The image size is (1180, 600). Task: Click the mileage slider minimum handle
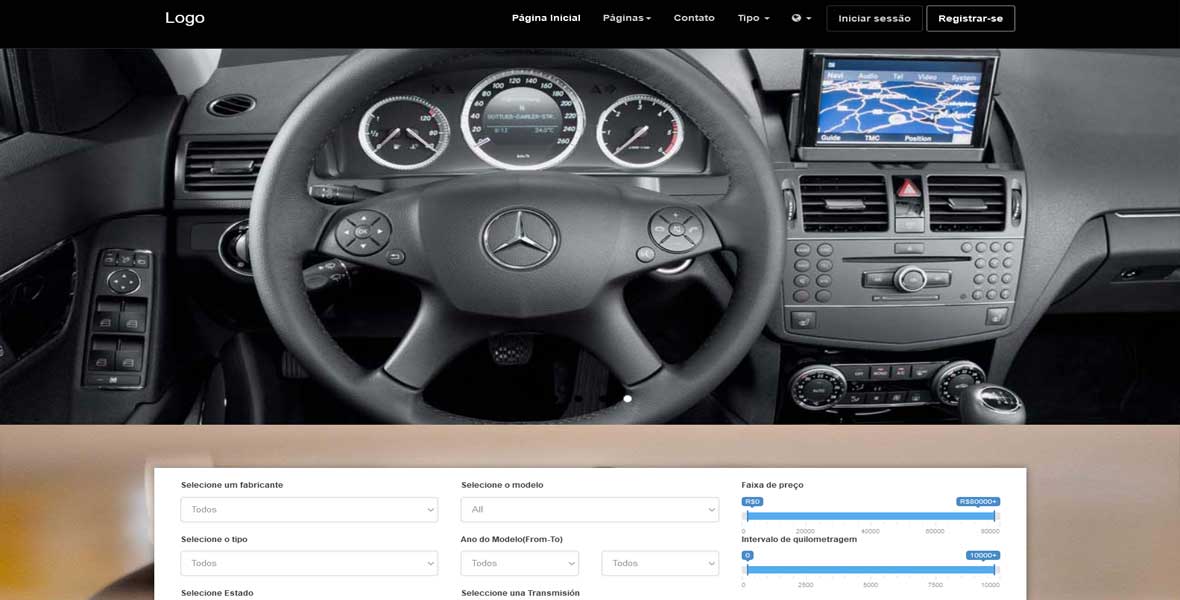[x=747, y=570]
